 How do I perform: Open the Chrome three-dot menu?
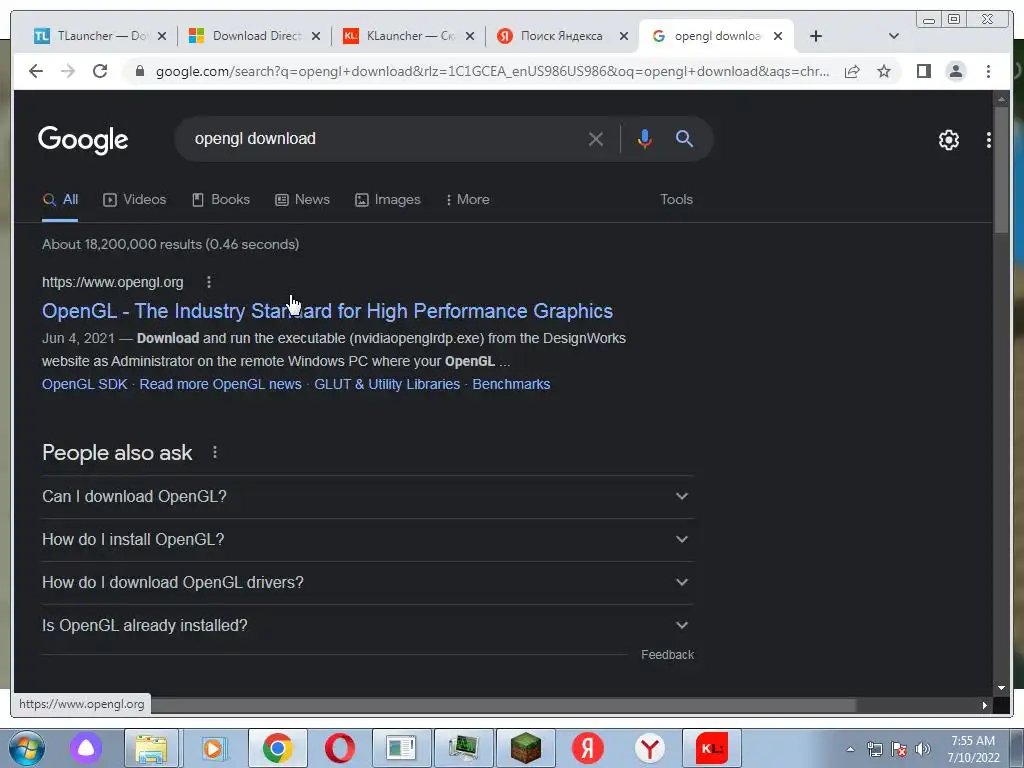(988, 71)
